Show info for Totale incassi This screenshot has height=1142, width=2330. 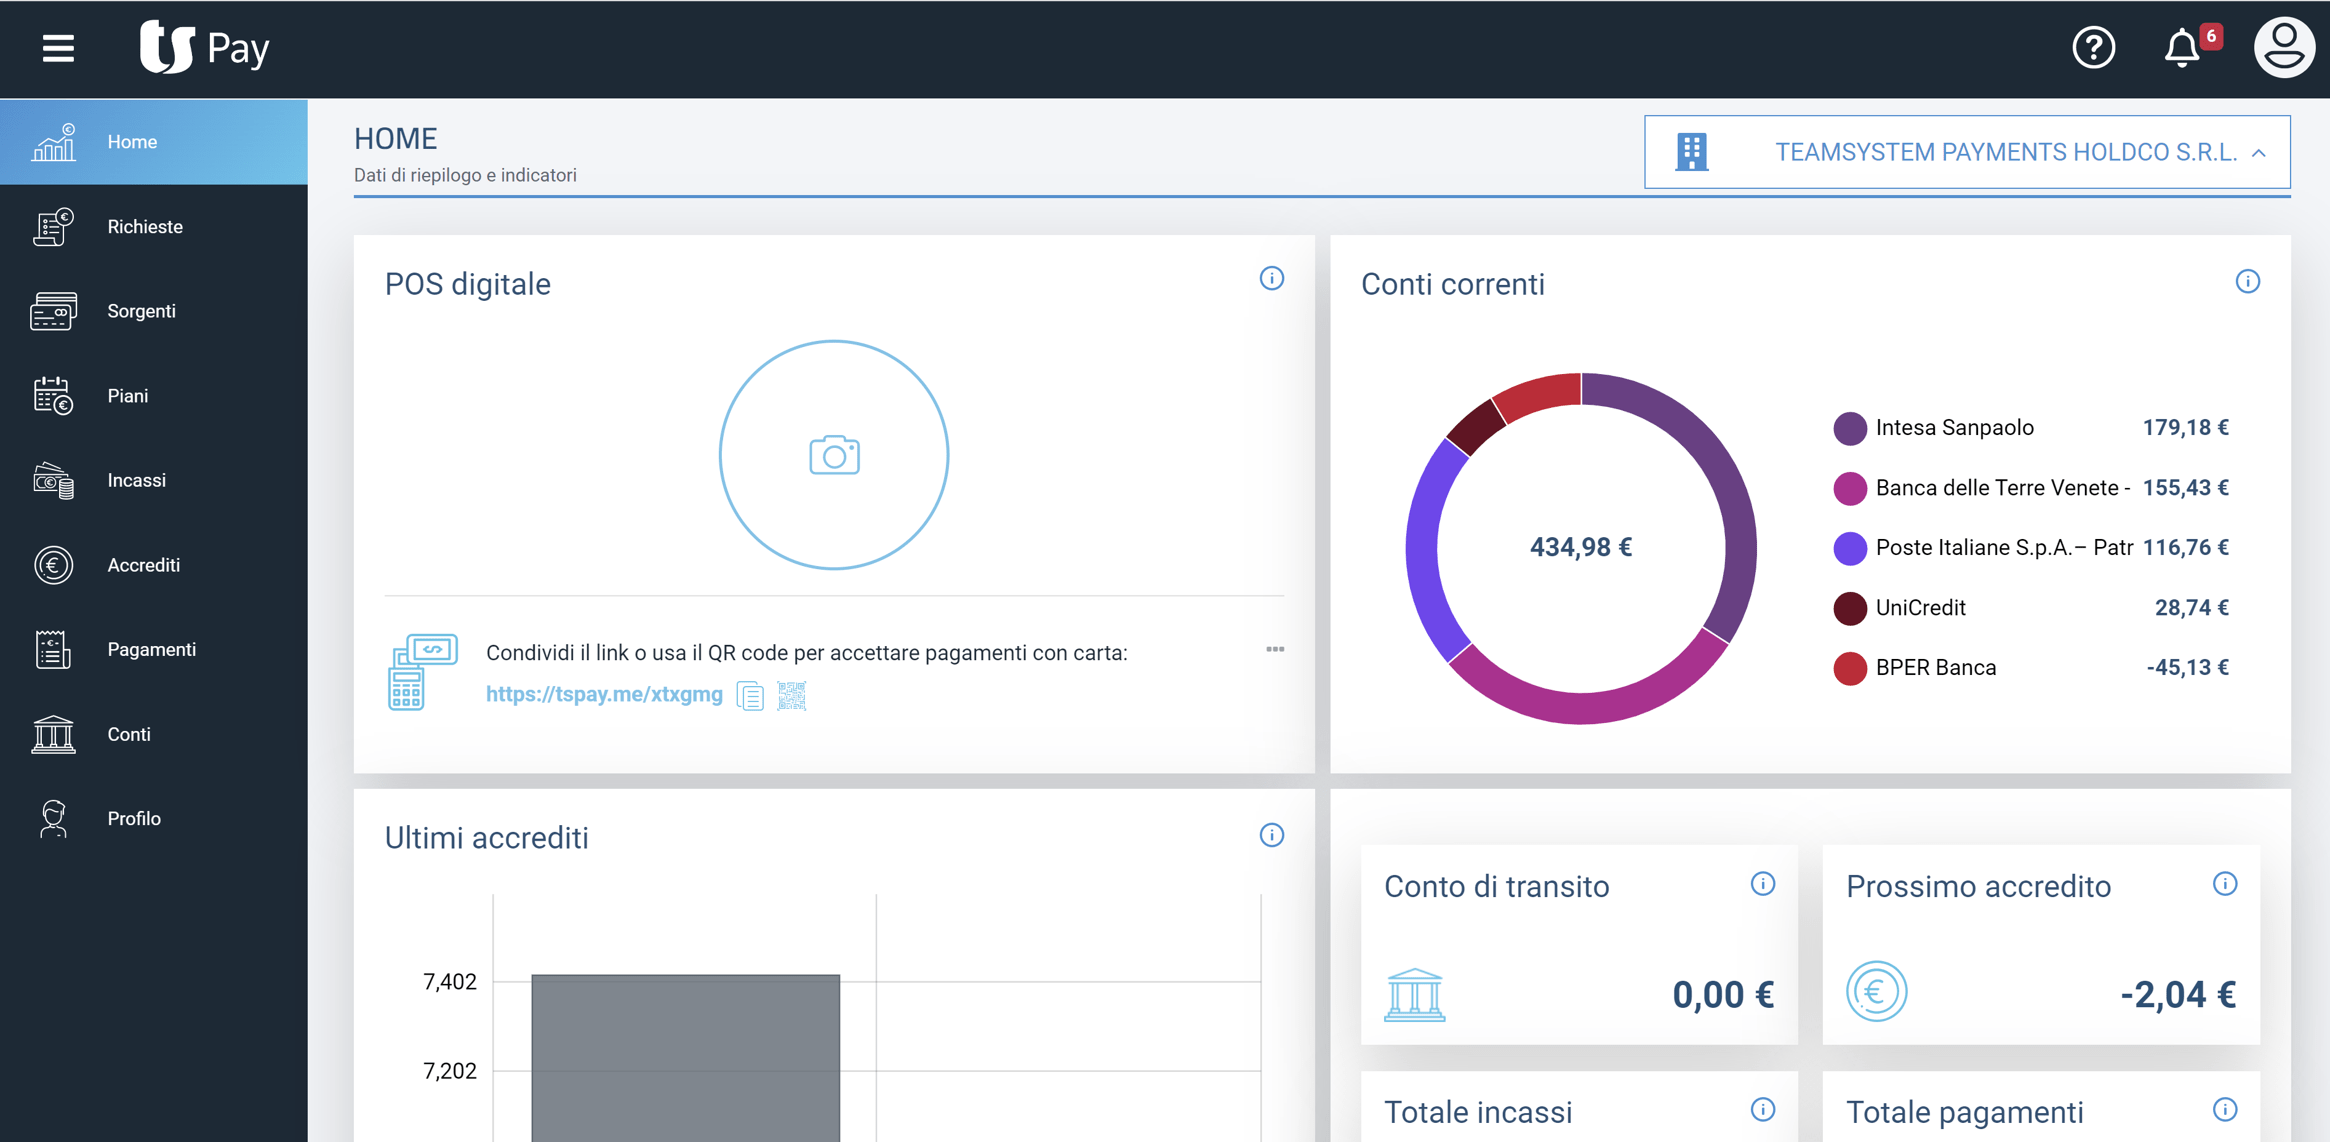click(x=1762, y=1110)
